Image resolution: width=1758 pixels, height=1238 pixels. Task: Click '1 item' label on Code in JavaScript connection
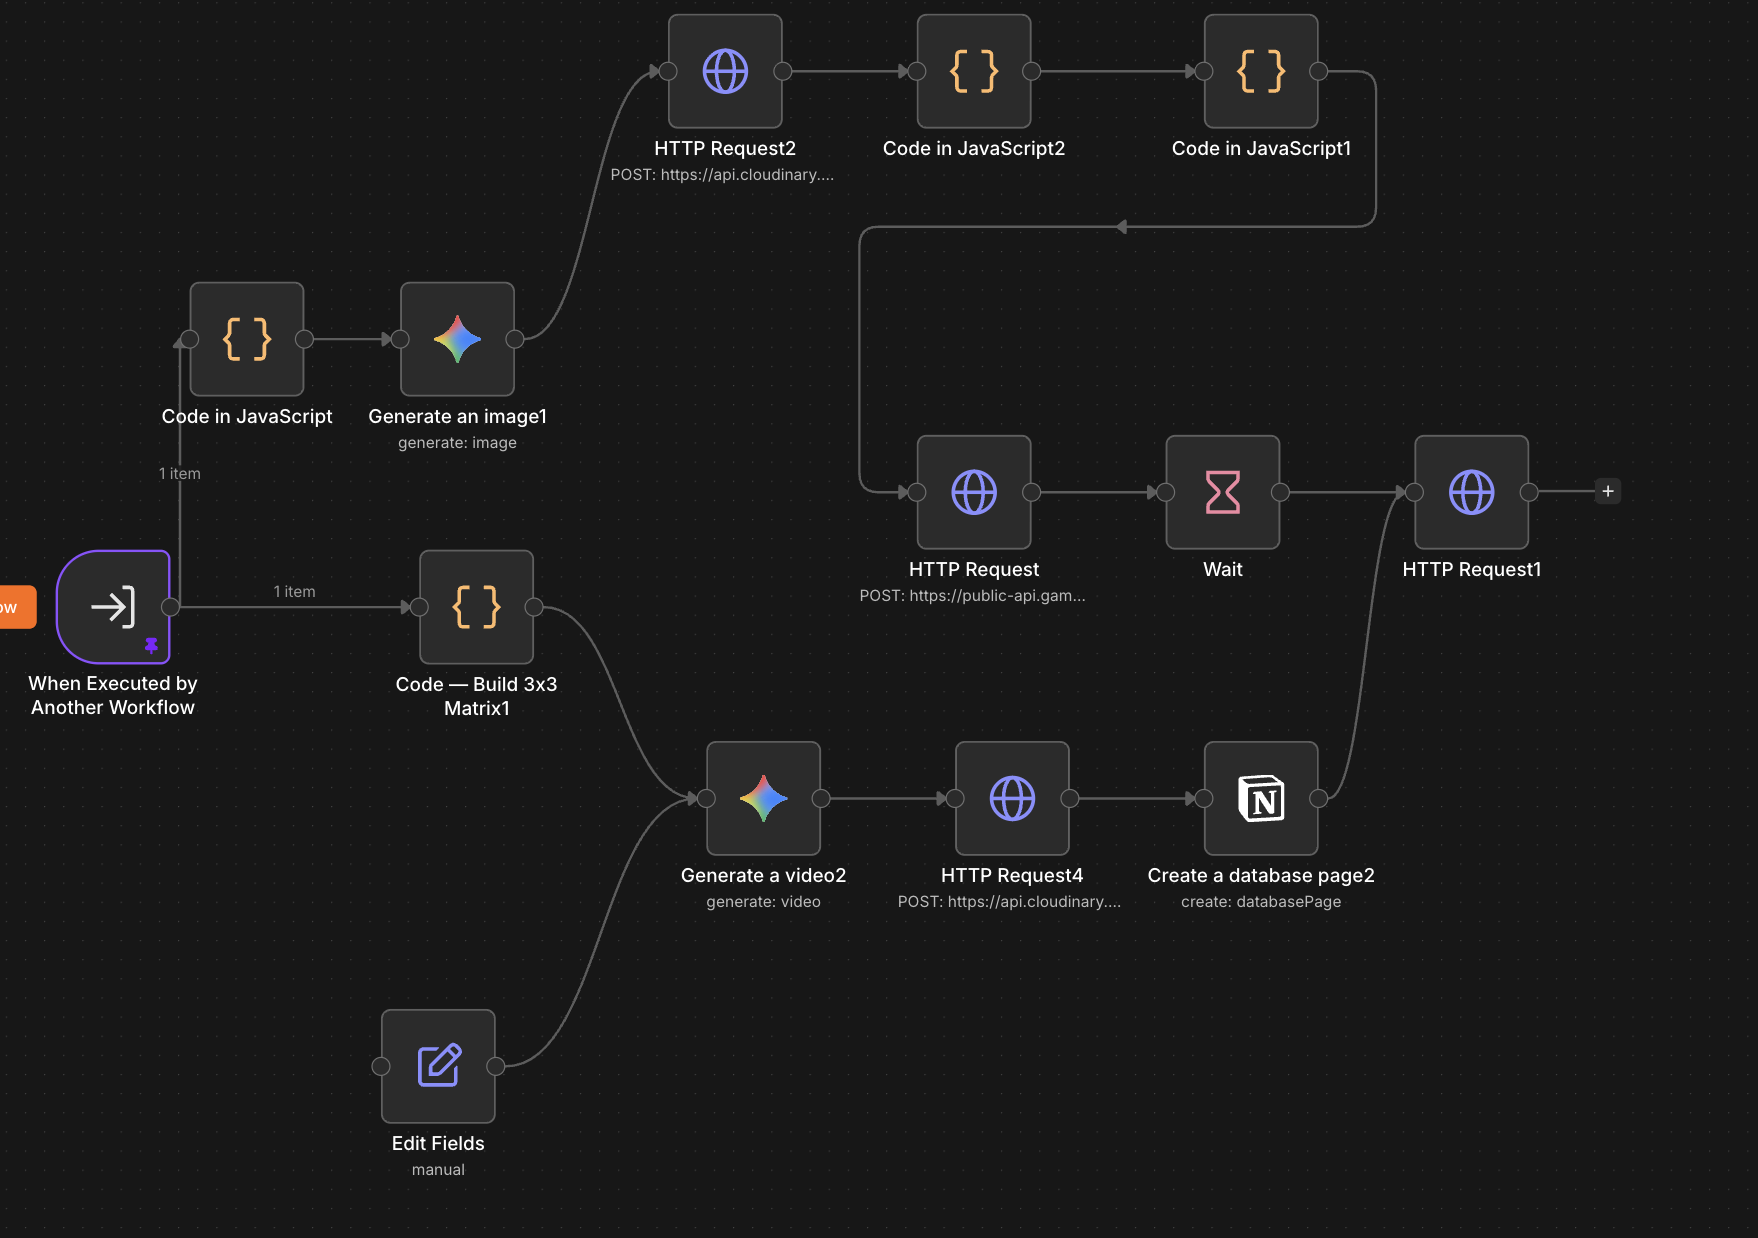pyautogui.click(x=180, y=473)
